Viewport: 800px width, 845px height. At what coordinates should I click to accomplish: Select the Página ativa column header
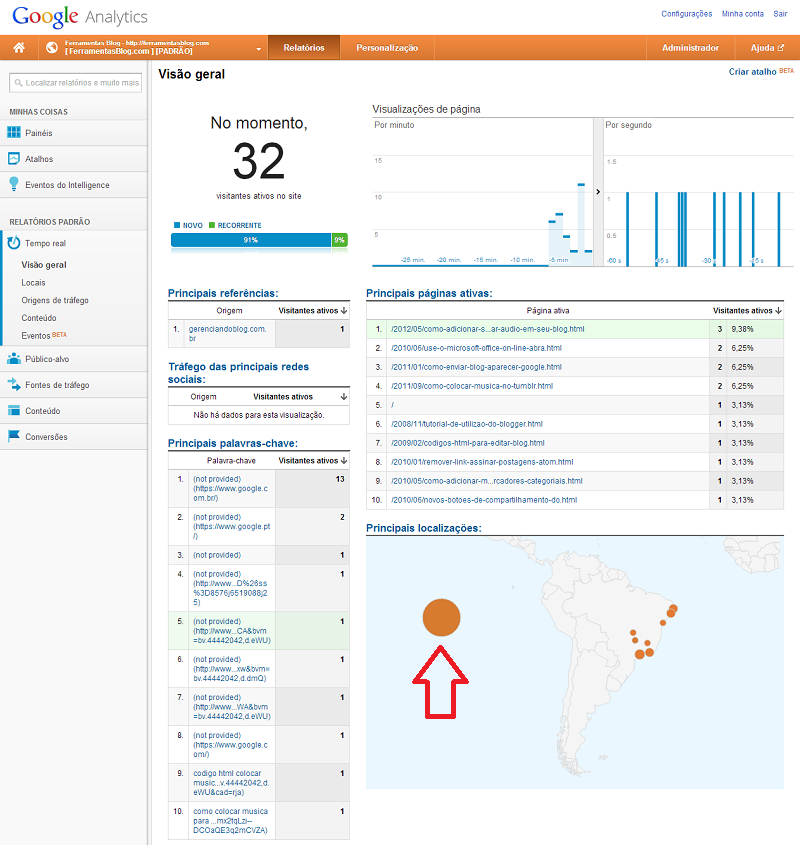click(x=548, y=310)
